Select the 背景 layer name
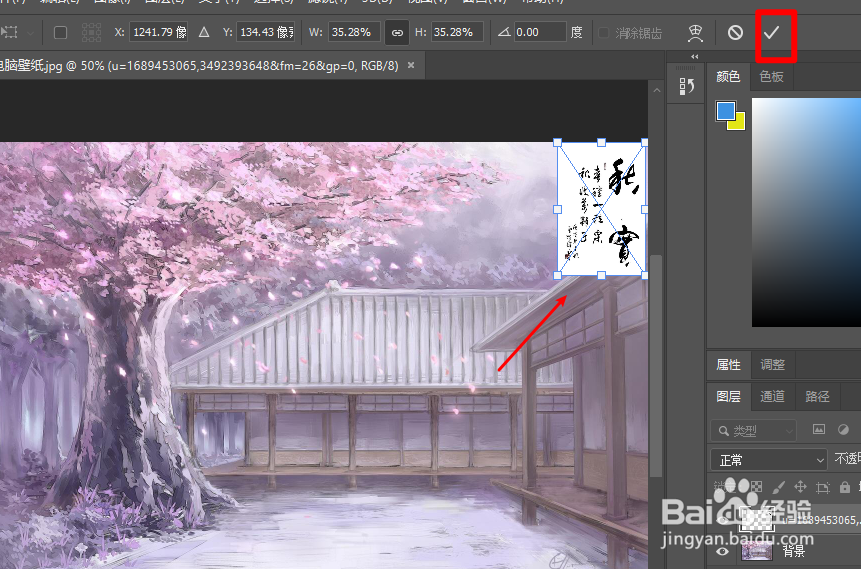Viewport: 861px width, 569px height. tap(794, 551)
